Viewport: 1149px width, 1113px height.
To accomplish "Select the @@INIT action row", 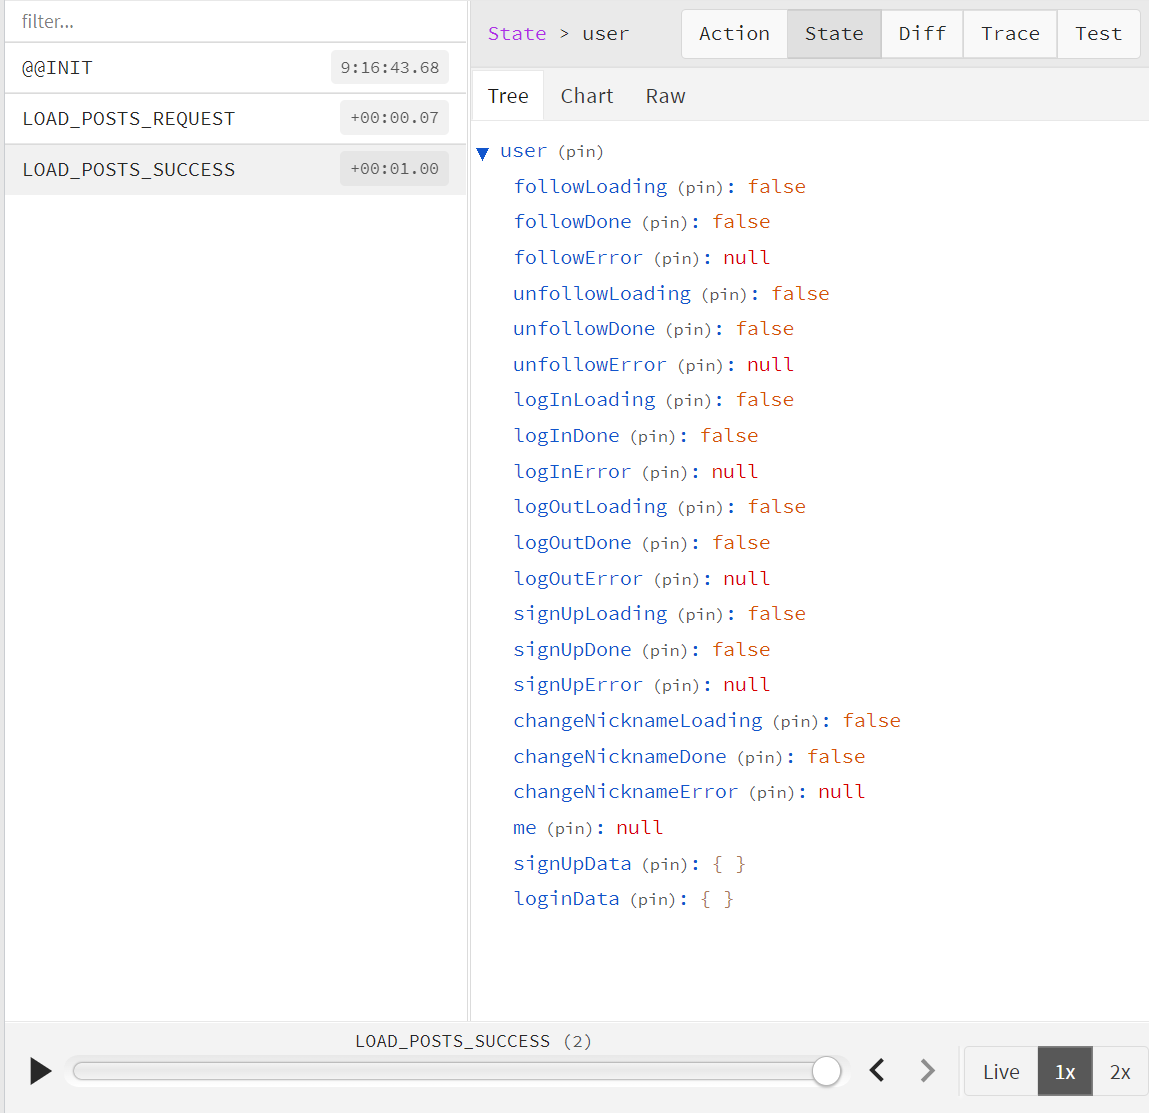I will (234, 67).
